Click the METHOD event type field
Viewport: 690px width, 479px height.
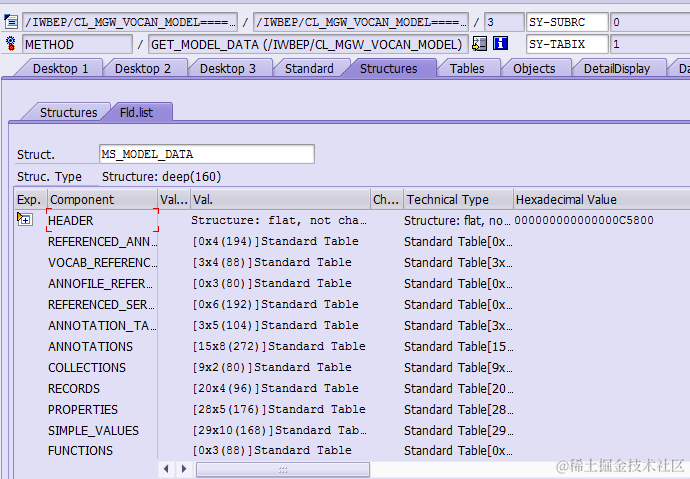[77, 44]
